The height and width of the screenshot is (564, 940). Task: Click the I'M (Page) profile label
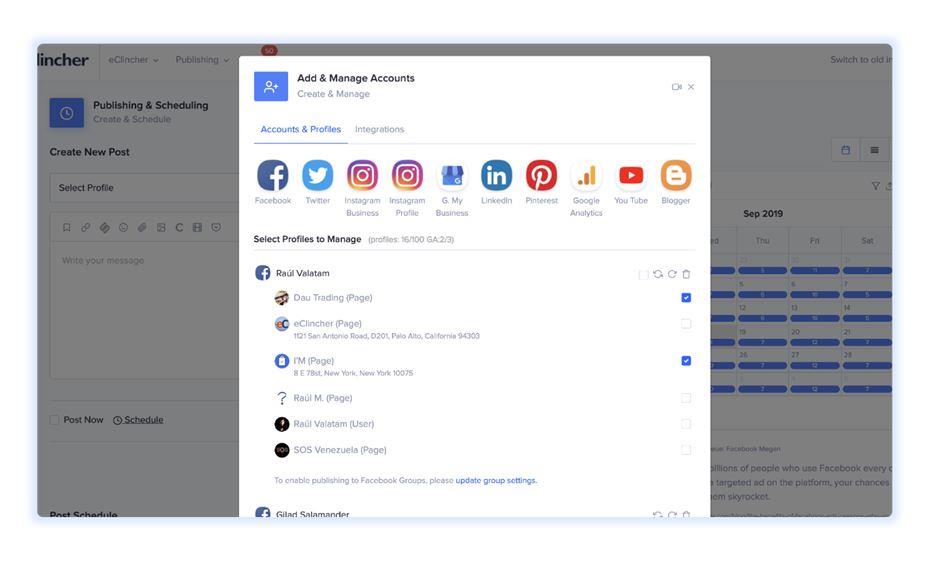(x=314, y=360)
